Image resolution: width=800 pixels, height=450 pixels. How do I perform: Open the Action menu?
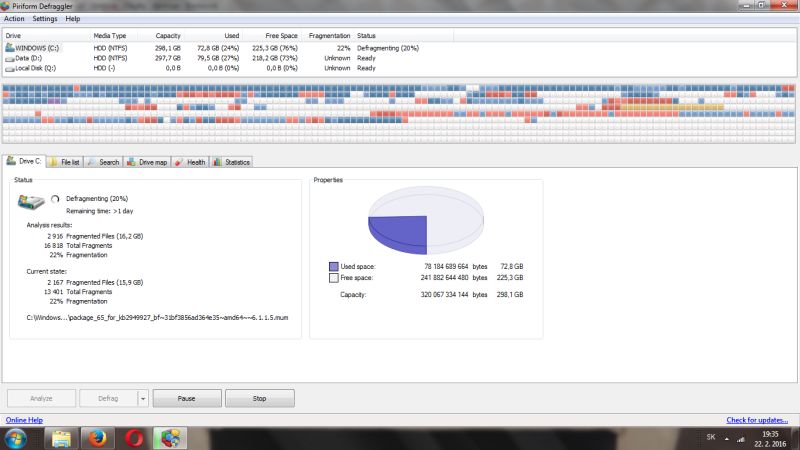14,19
